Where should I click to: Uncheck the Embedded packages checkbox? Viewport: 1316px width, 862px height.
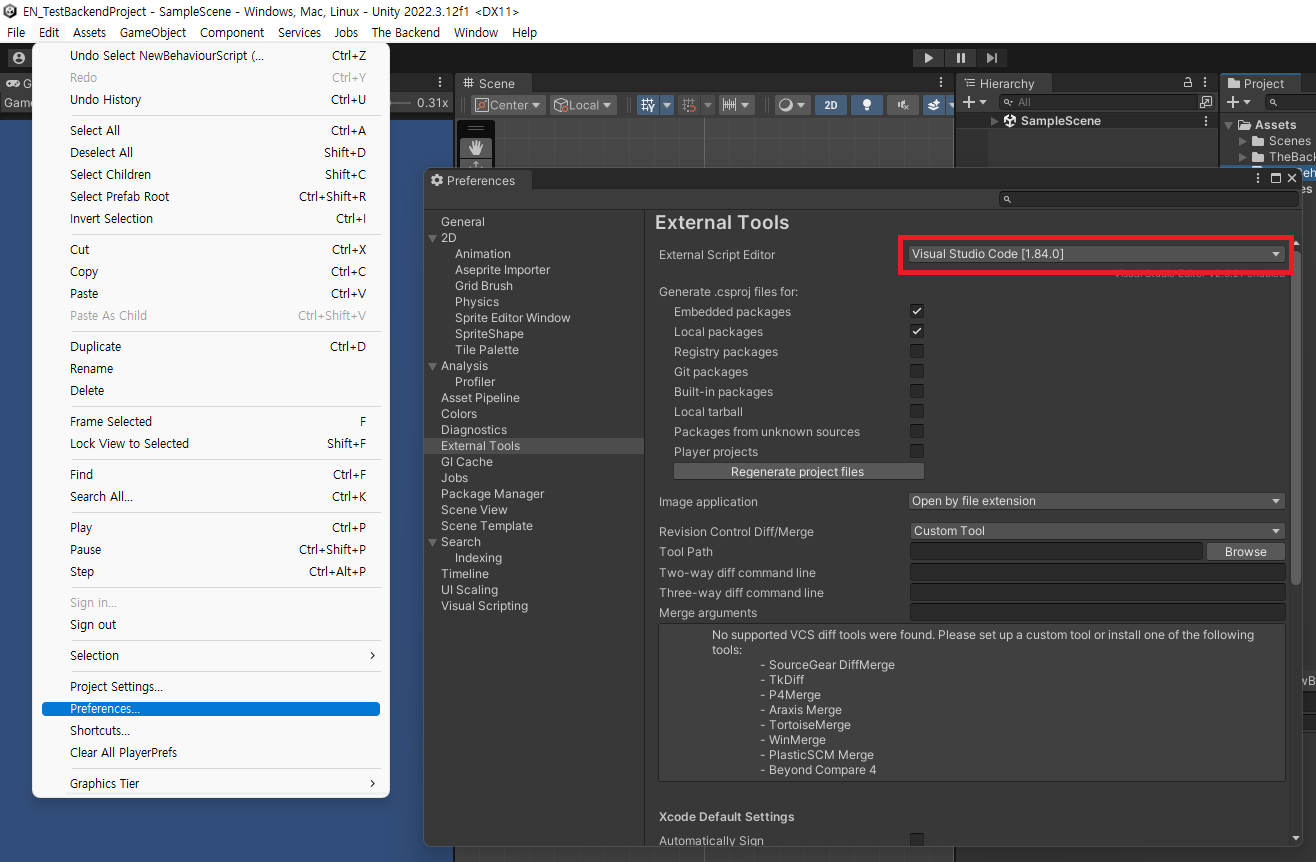916,311
